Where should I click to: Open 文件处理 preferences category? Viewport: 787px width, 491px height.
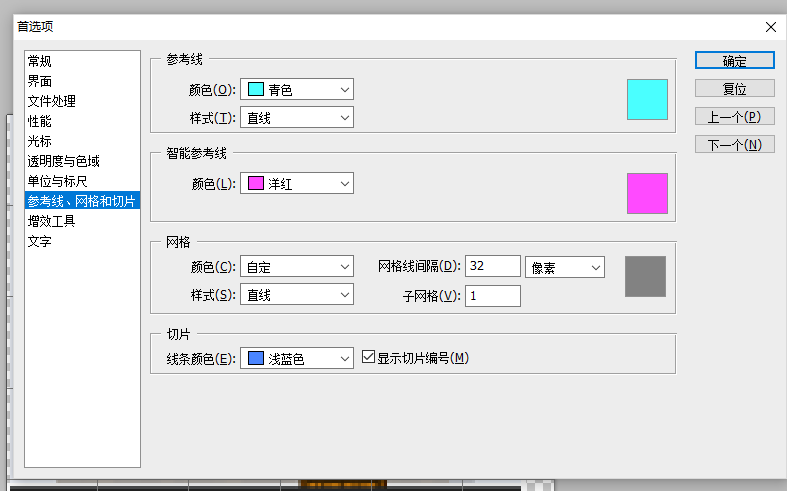82,101
